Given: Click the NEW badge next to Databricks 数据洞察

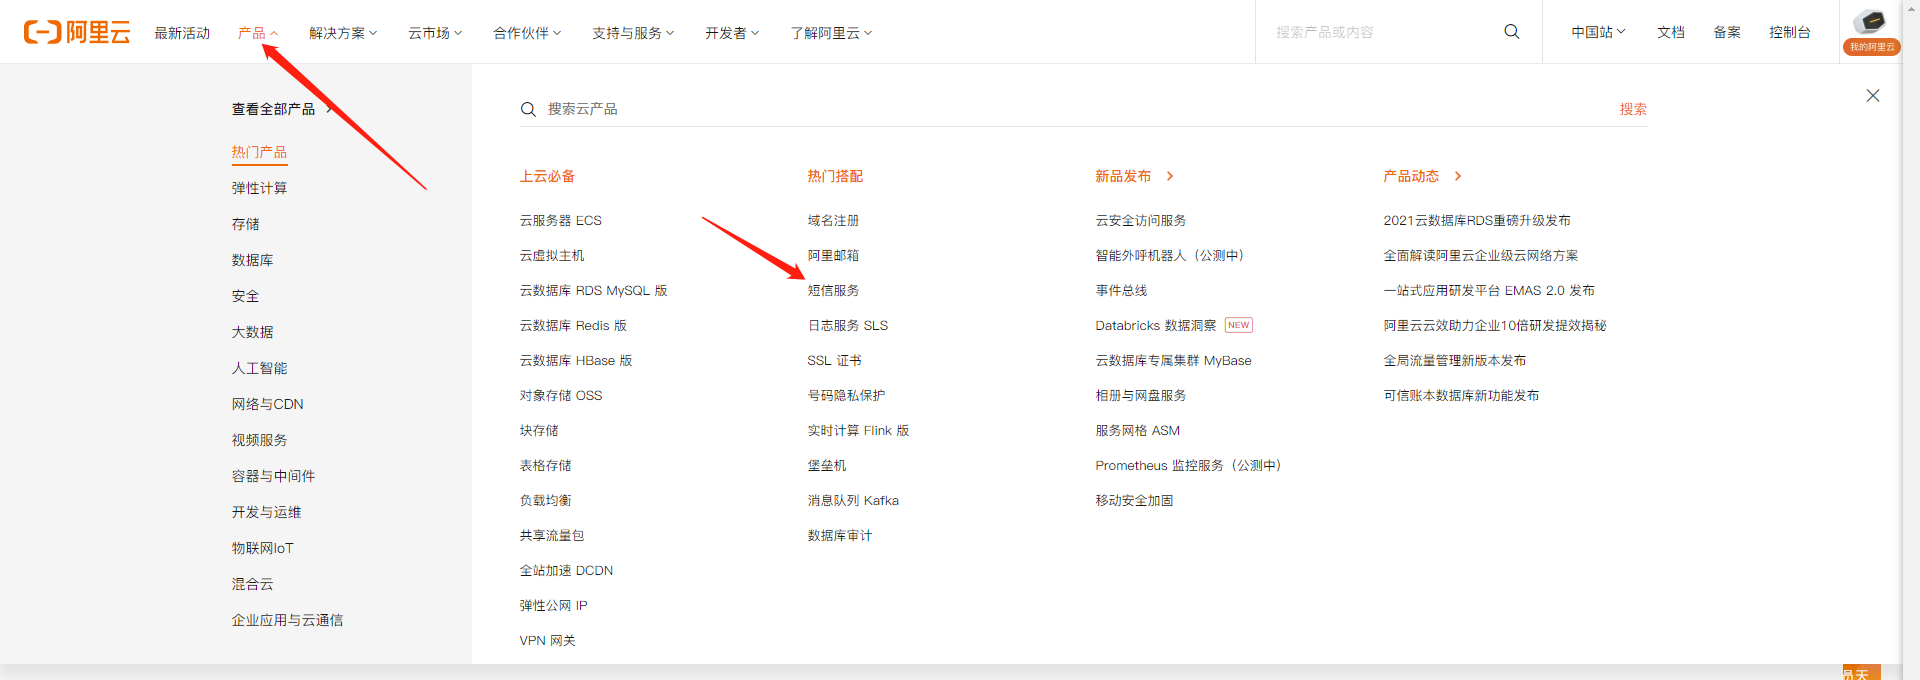Looking at the screenshot, I should [x=1238, y=325].
